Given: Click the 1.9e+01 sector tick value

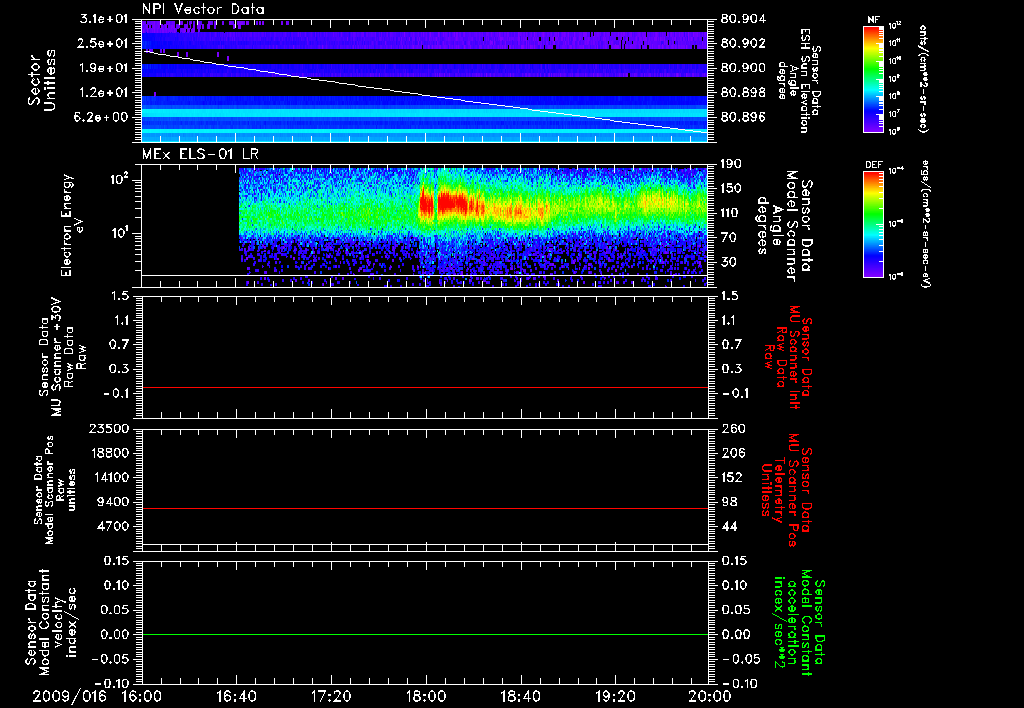Looking at the screenshot, I should (x=103, y=68).
